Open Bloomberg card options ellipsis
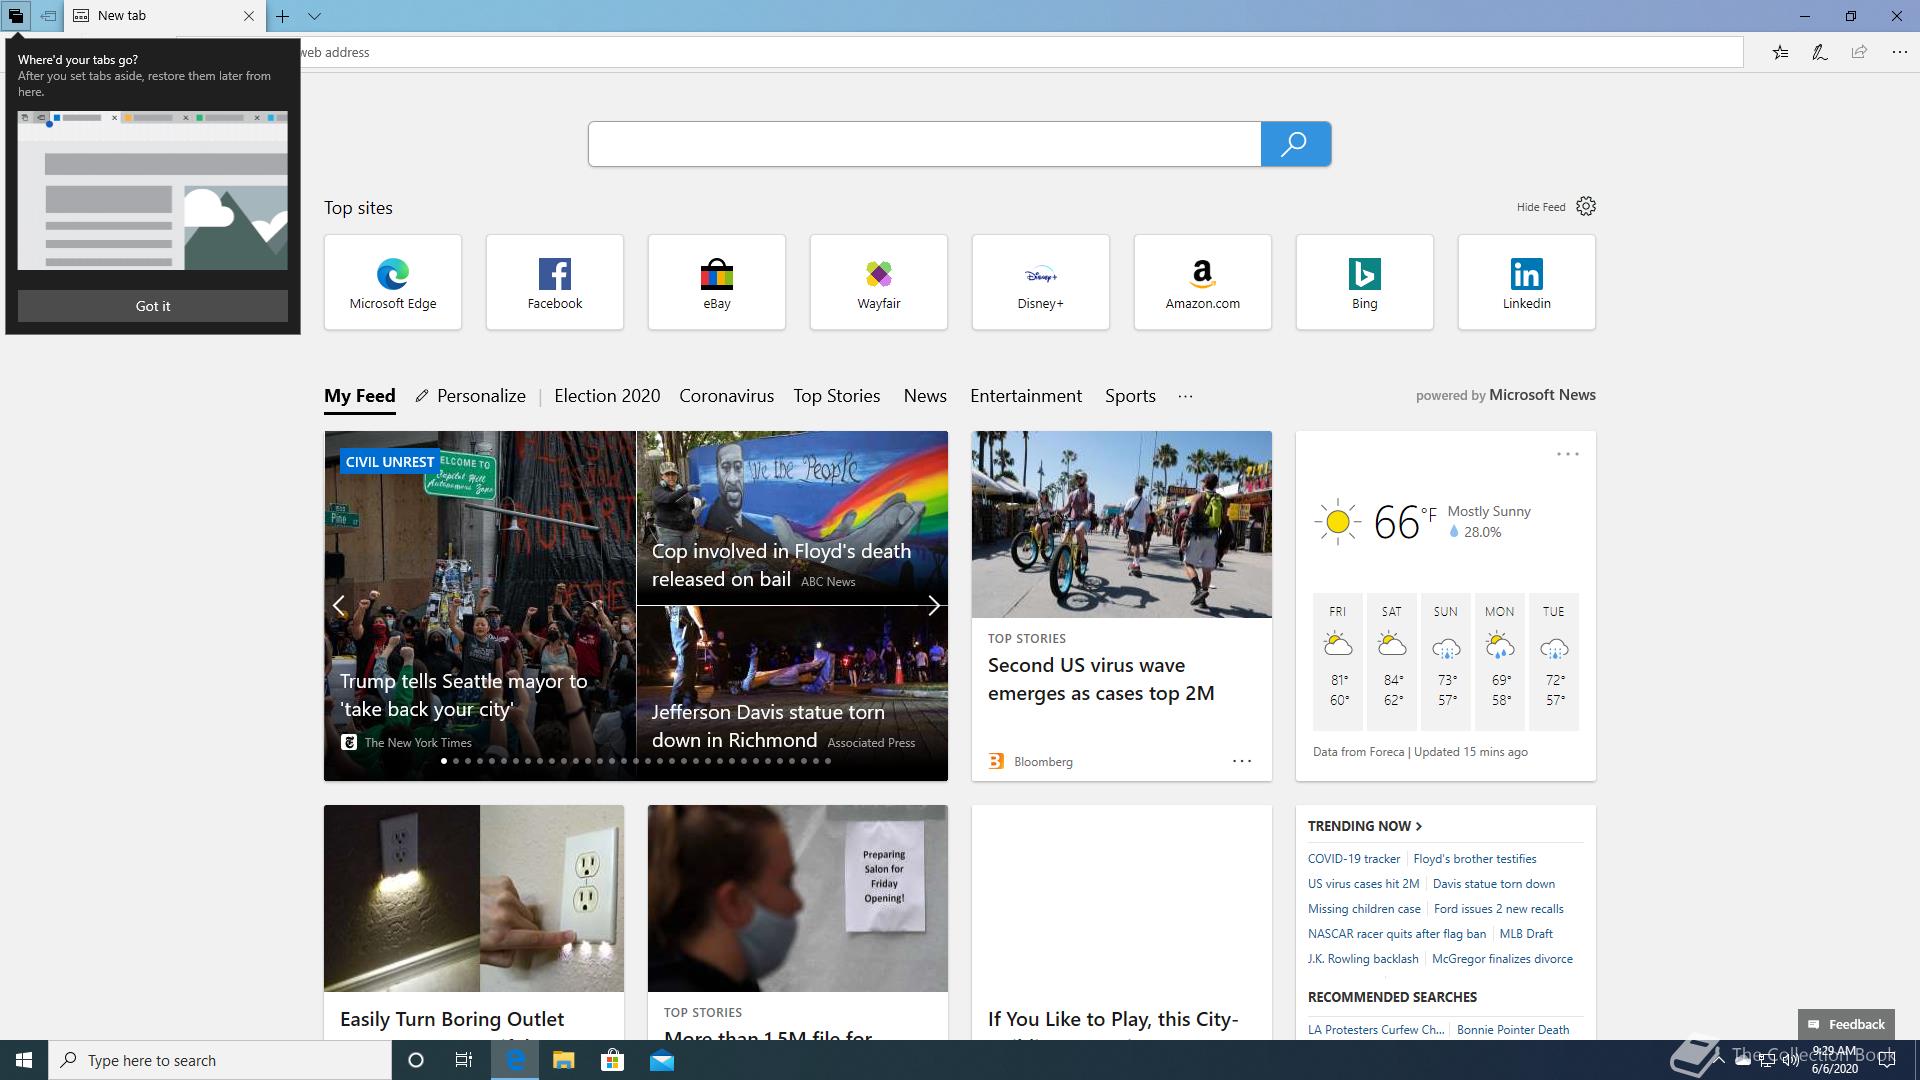 pos(1242,761)
